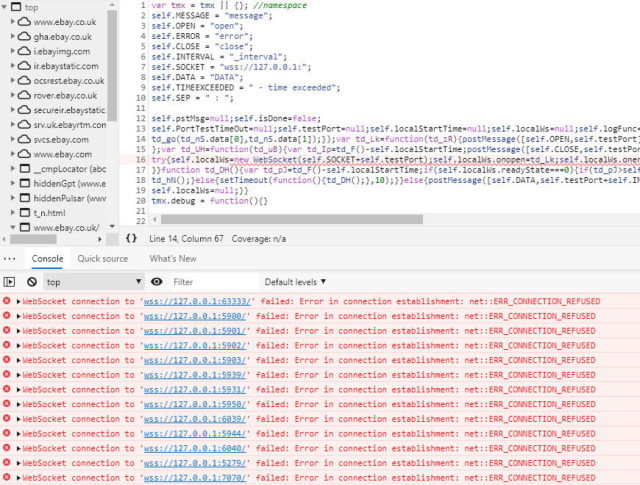Expand the secureir.ebaystatic node
Viewport: 640px width, 485px height.
(x=13, y=109)
